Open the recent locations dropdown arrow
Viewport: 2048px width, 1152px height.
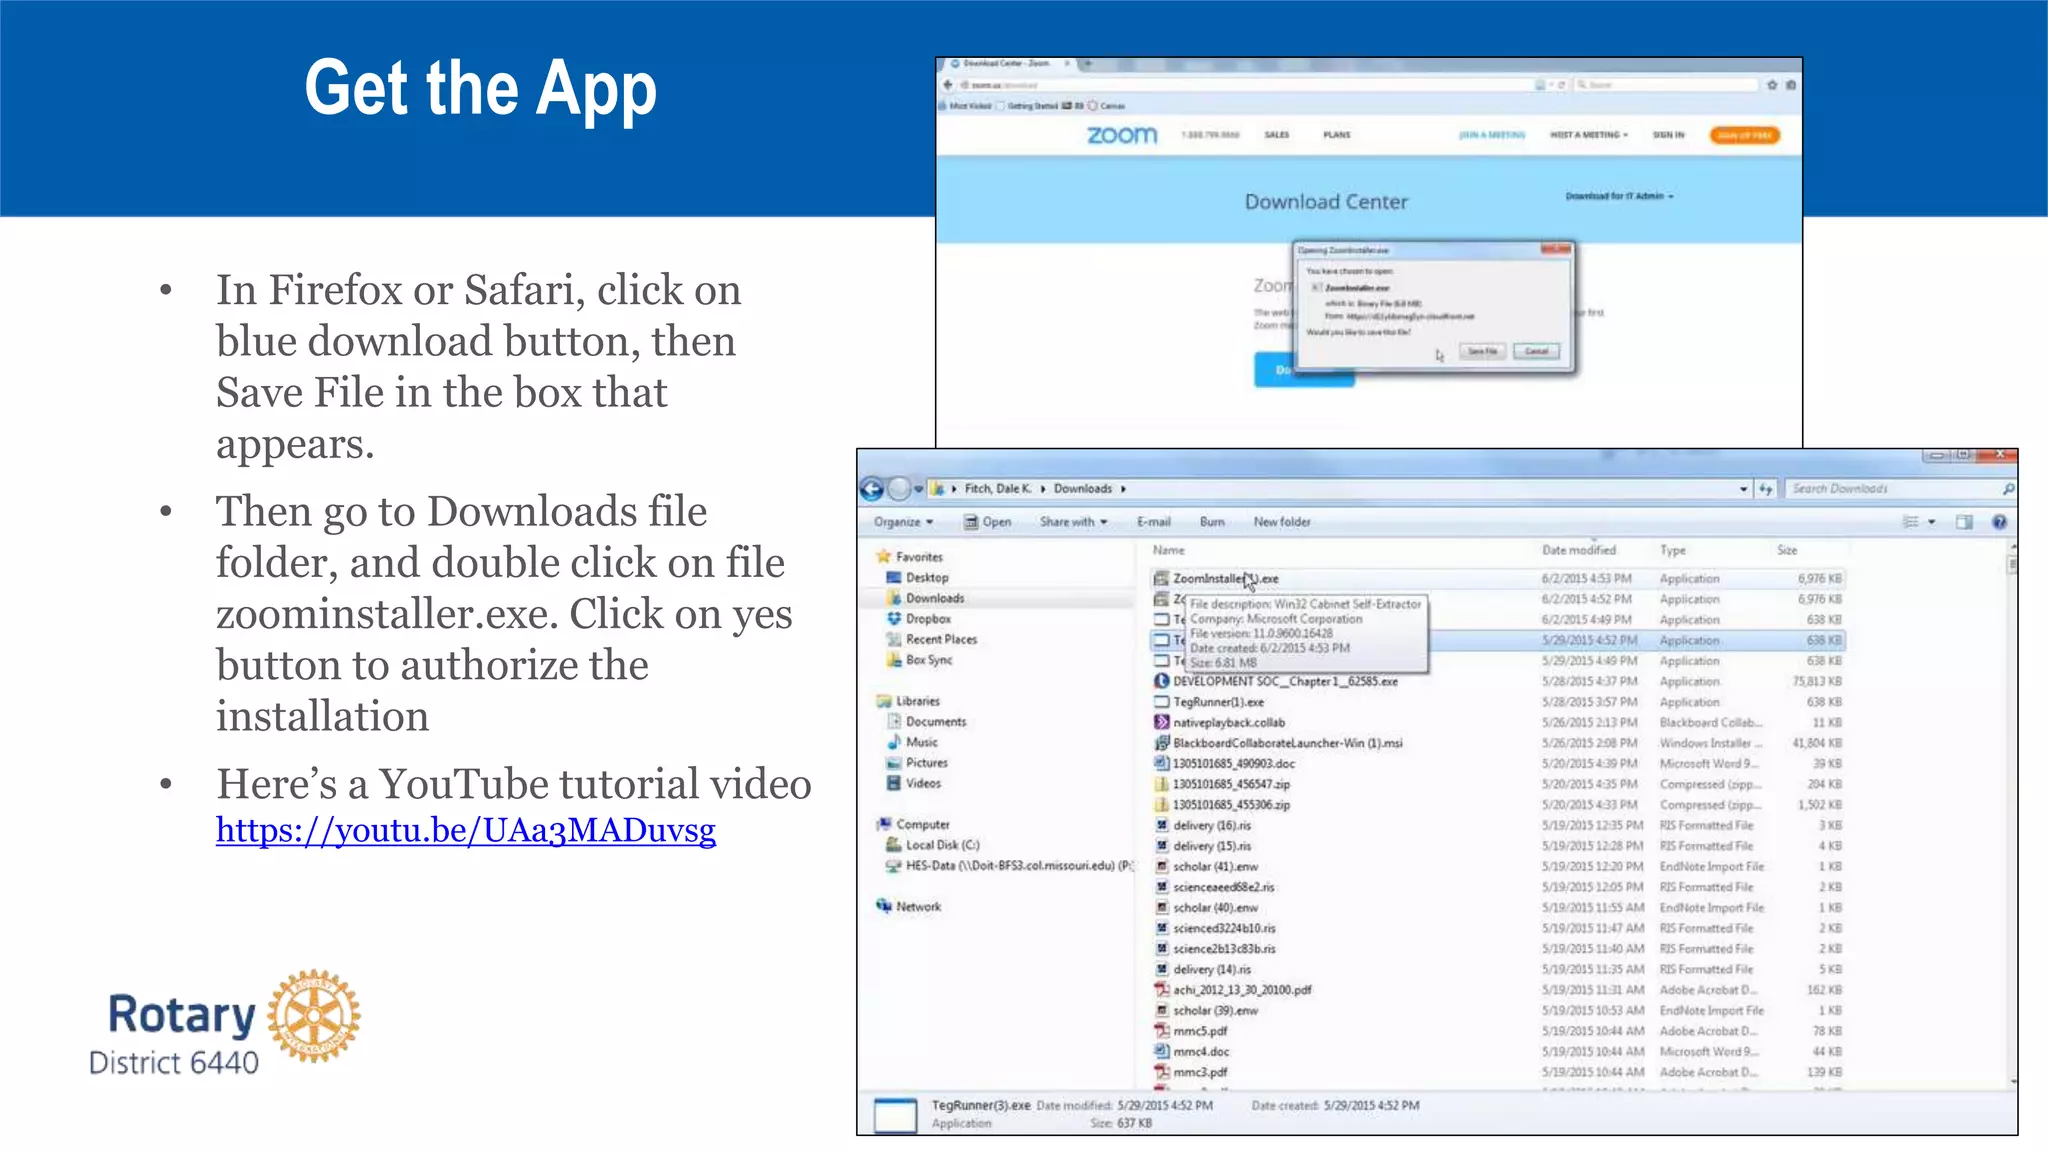(918, 489)
